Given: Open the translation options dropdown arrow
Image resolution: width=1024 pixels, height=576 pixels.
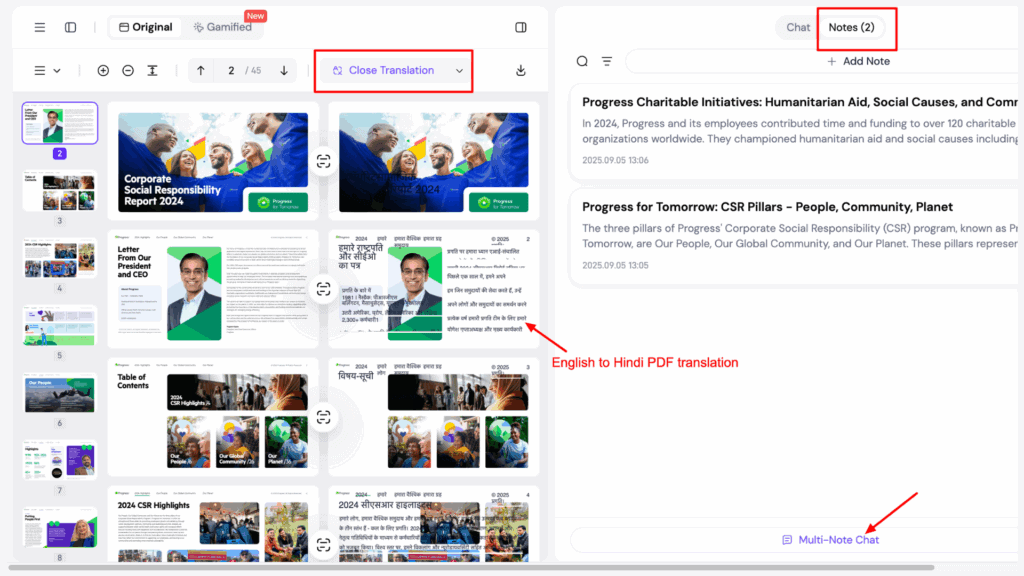Looking at the screenshot, I should pos(459,70).
